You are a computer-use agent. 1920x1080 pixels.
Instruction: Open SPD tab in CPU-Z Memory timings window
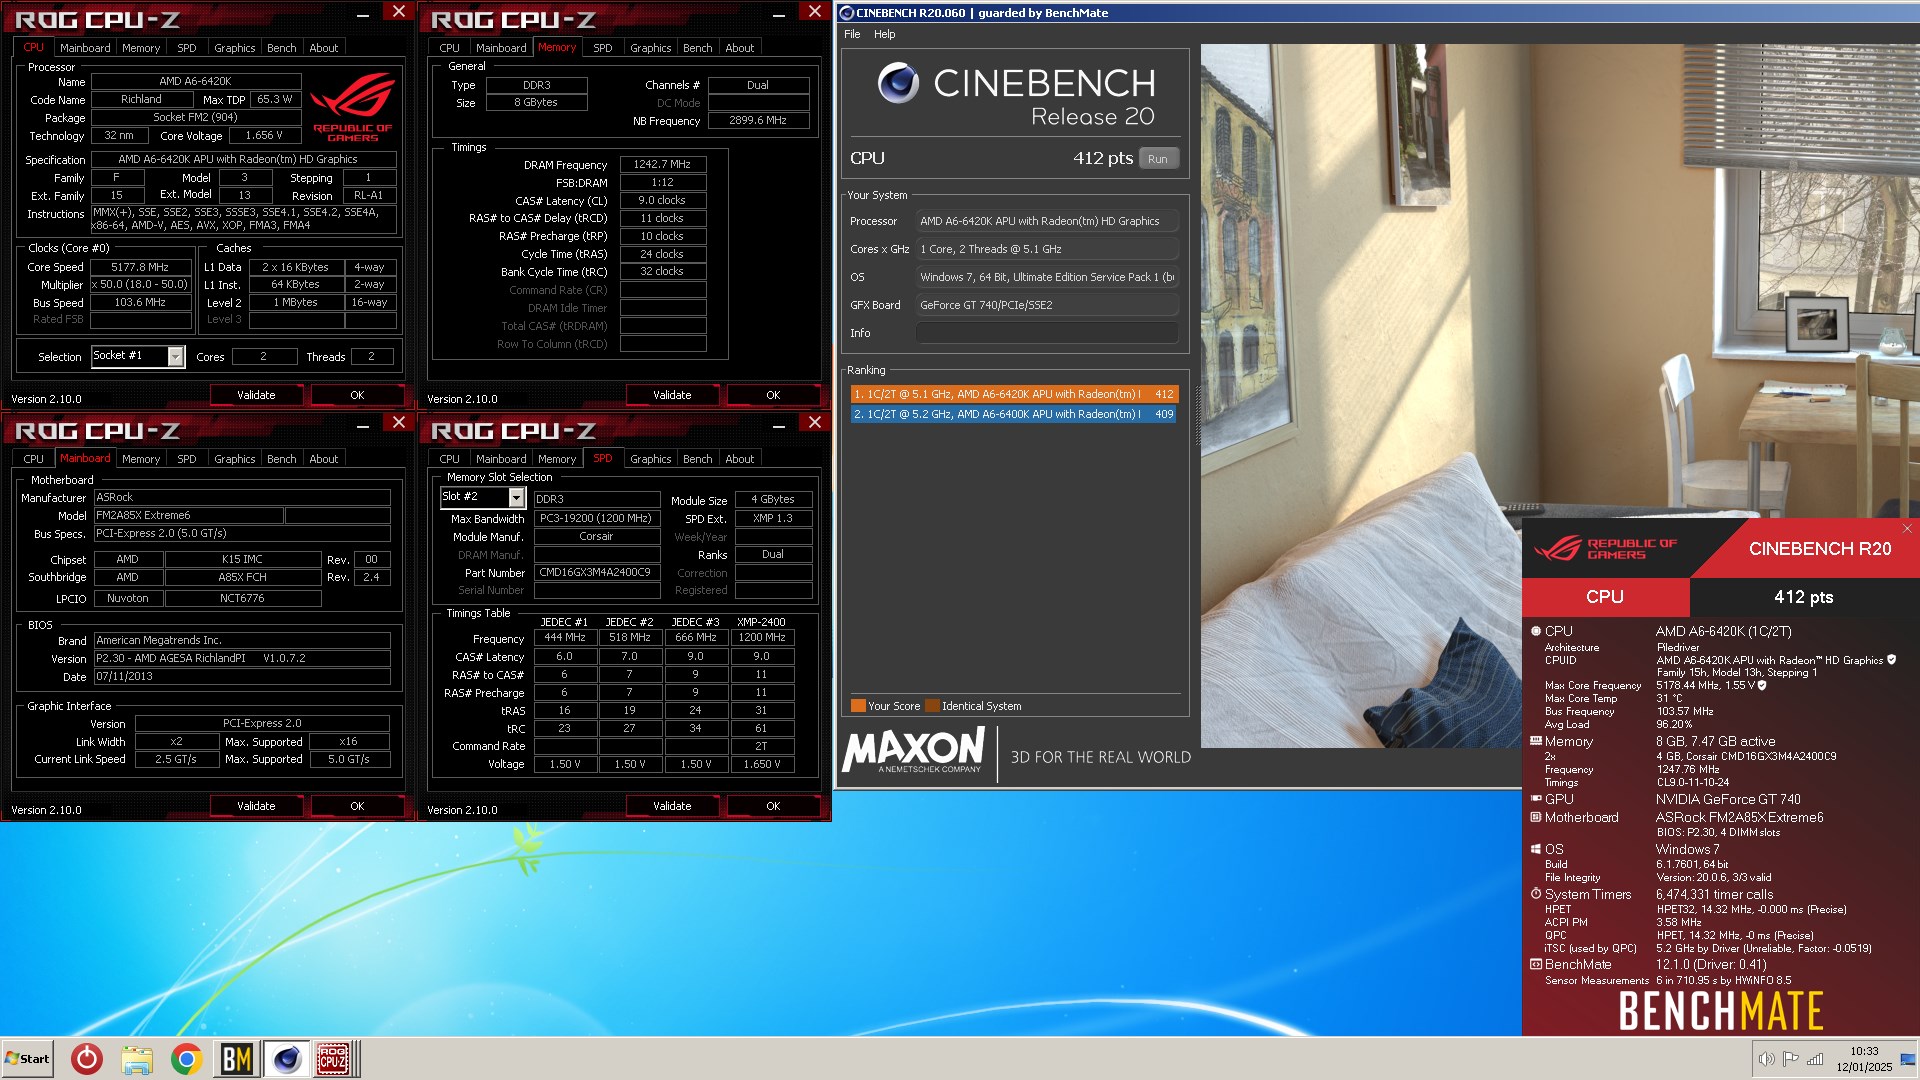tap(602, 48)
